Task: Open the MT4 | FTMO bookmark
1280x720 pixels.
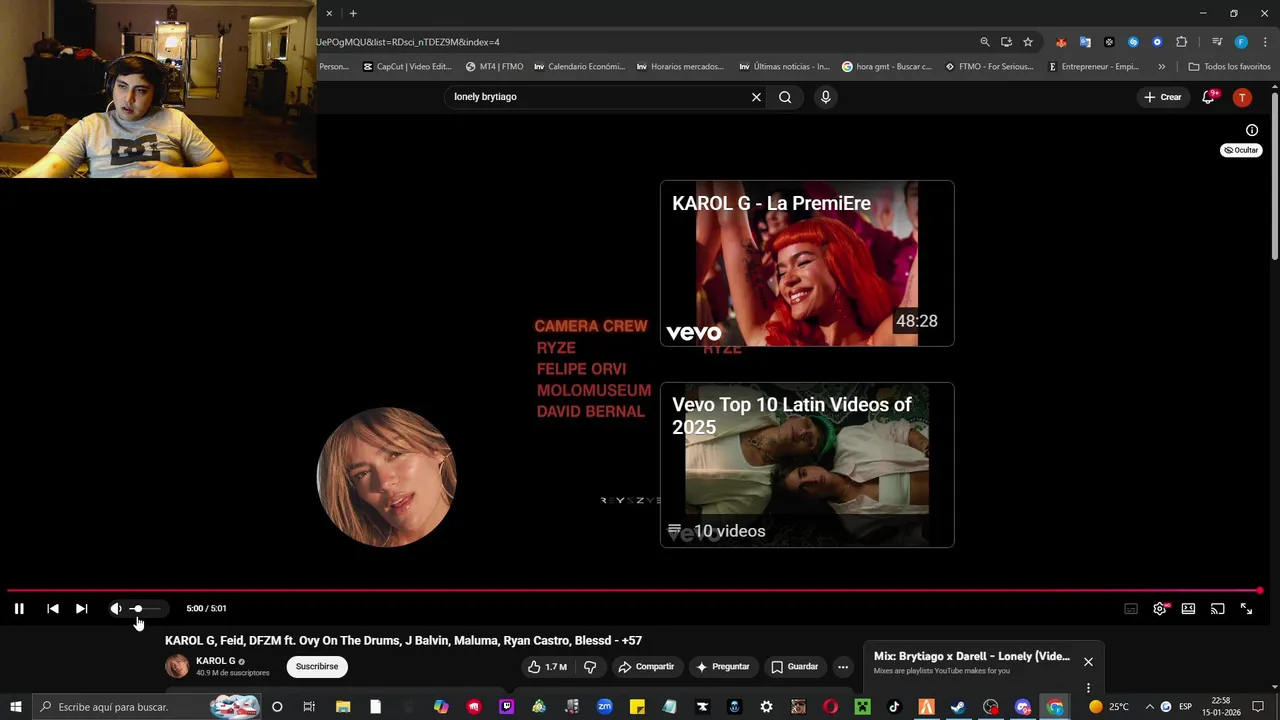Action: tap(495, 67)
